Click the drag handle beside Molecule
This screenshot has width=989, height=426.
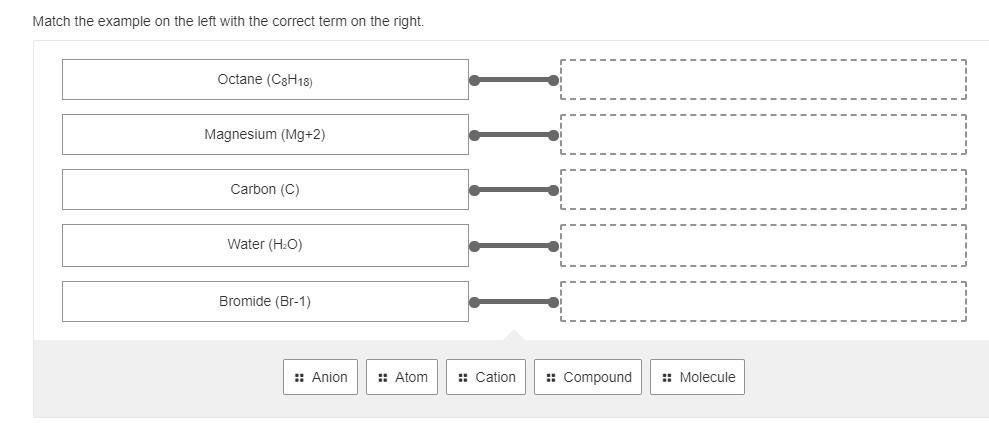pyautogui.click(x=667, y=378)
